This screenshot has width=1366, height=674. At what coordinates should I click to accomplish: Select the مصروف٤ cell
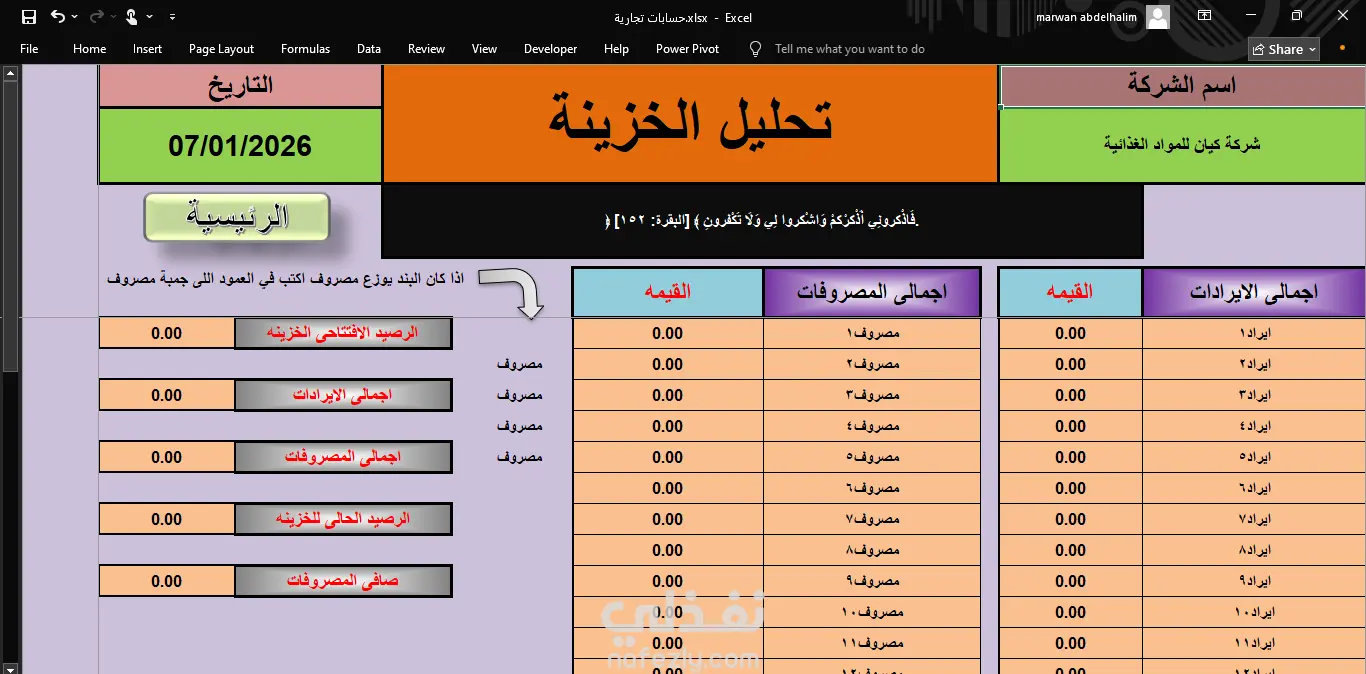(x=872, y=426)
